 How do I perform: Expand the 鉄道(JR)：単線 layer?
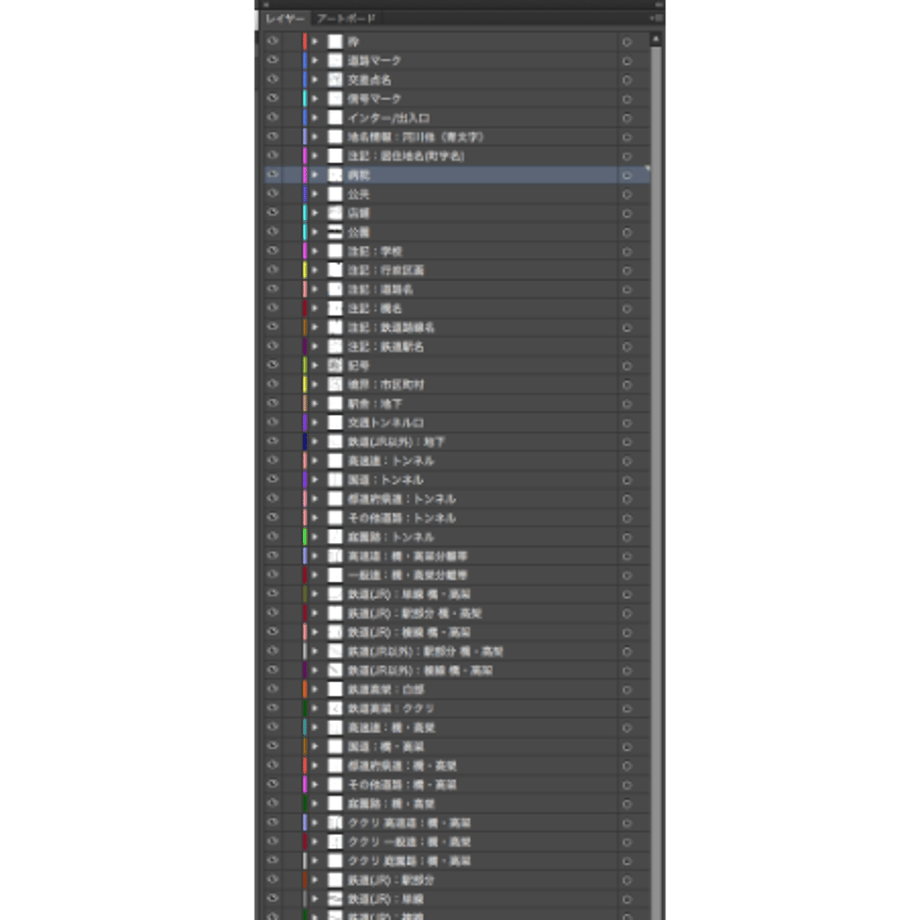point(315,899)
